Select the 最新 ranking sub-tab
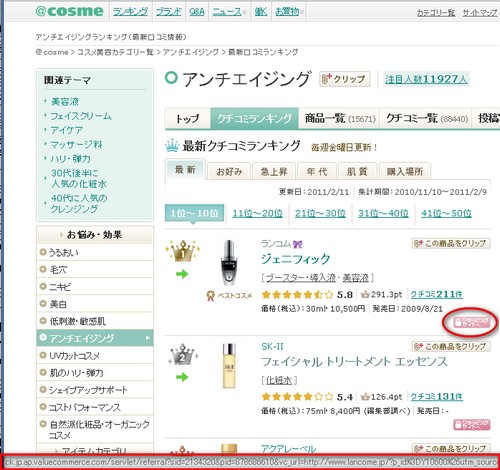Viewport: 500px width, 470px height. point(185,170)
